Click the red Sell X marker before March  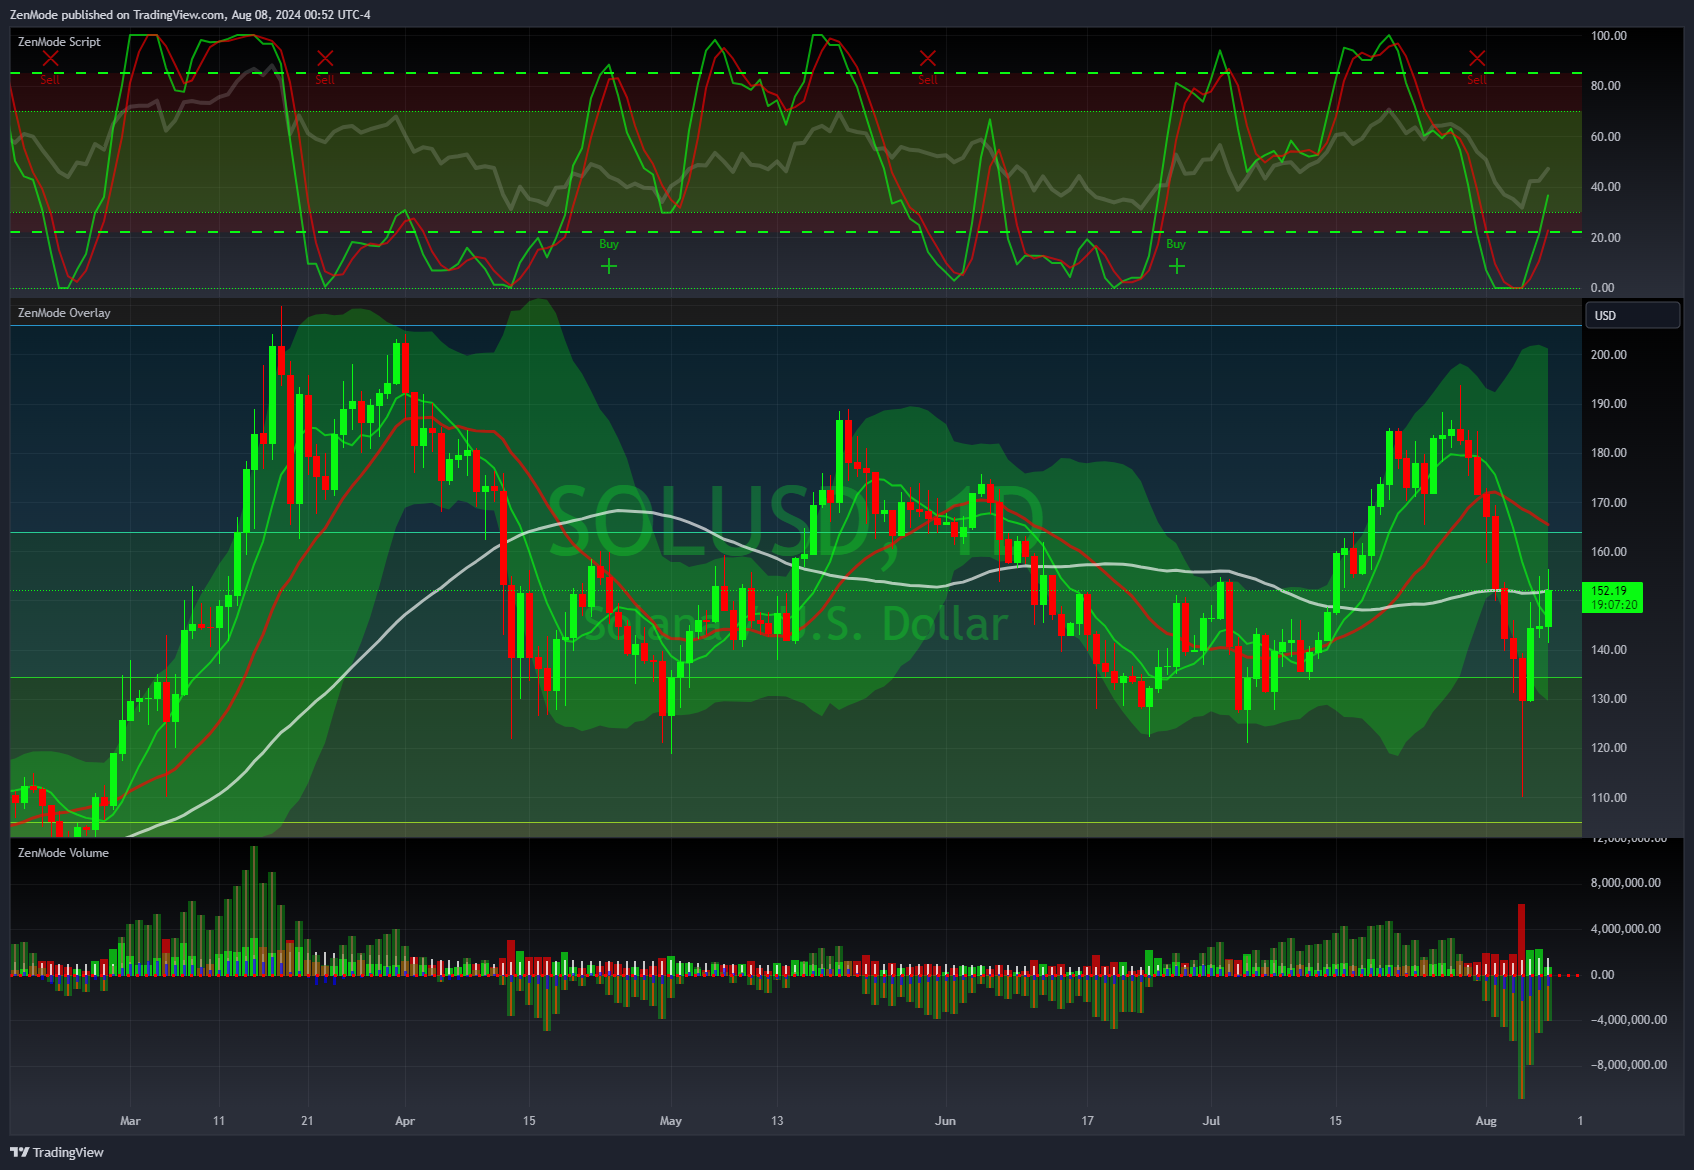click(x=50, y=59)
